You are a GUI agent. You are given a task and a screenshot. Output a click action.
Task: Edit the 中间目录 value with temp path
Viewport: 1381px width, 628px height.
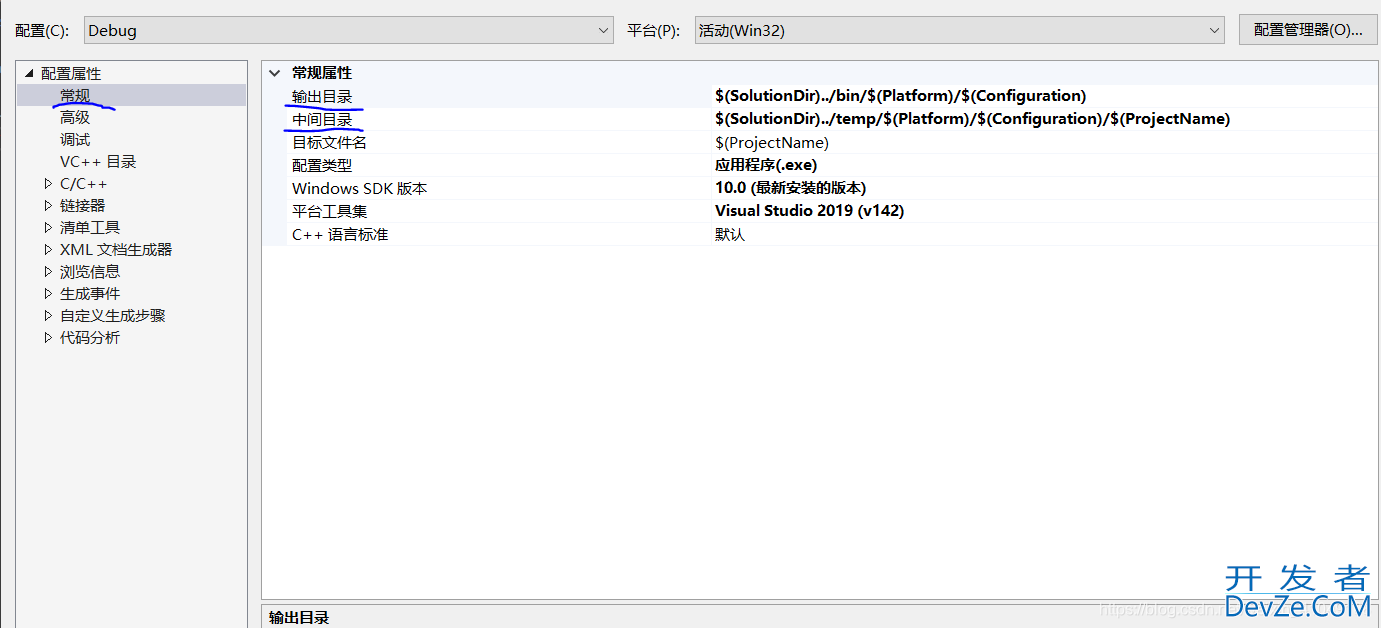coord(972,119)
